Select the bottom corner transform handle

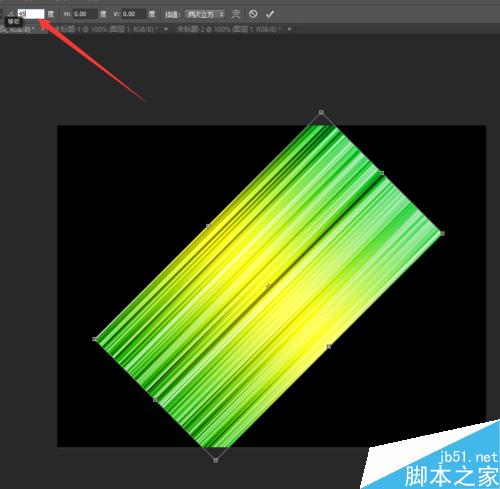point(216,460)
